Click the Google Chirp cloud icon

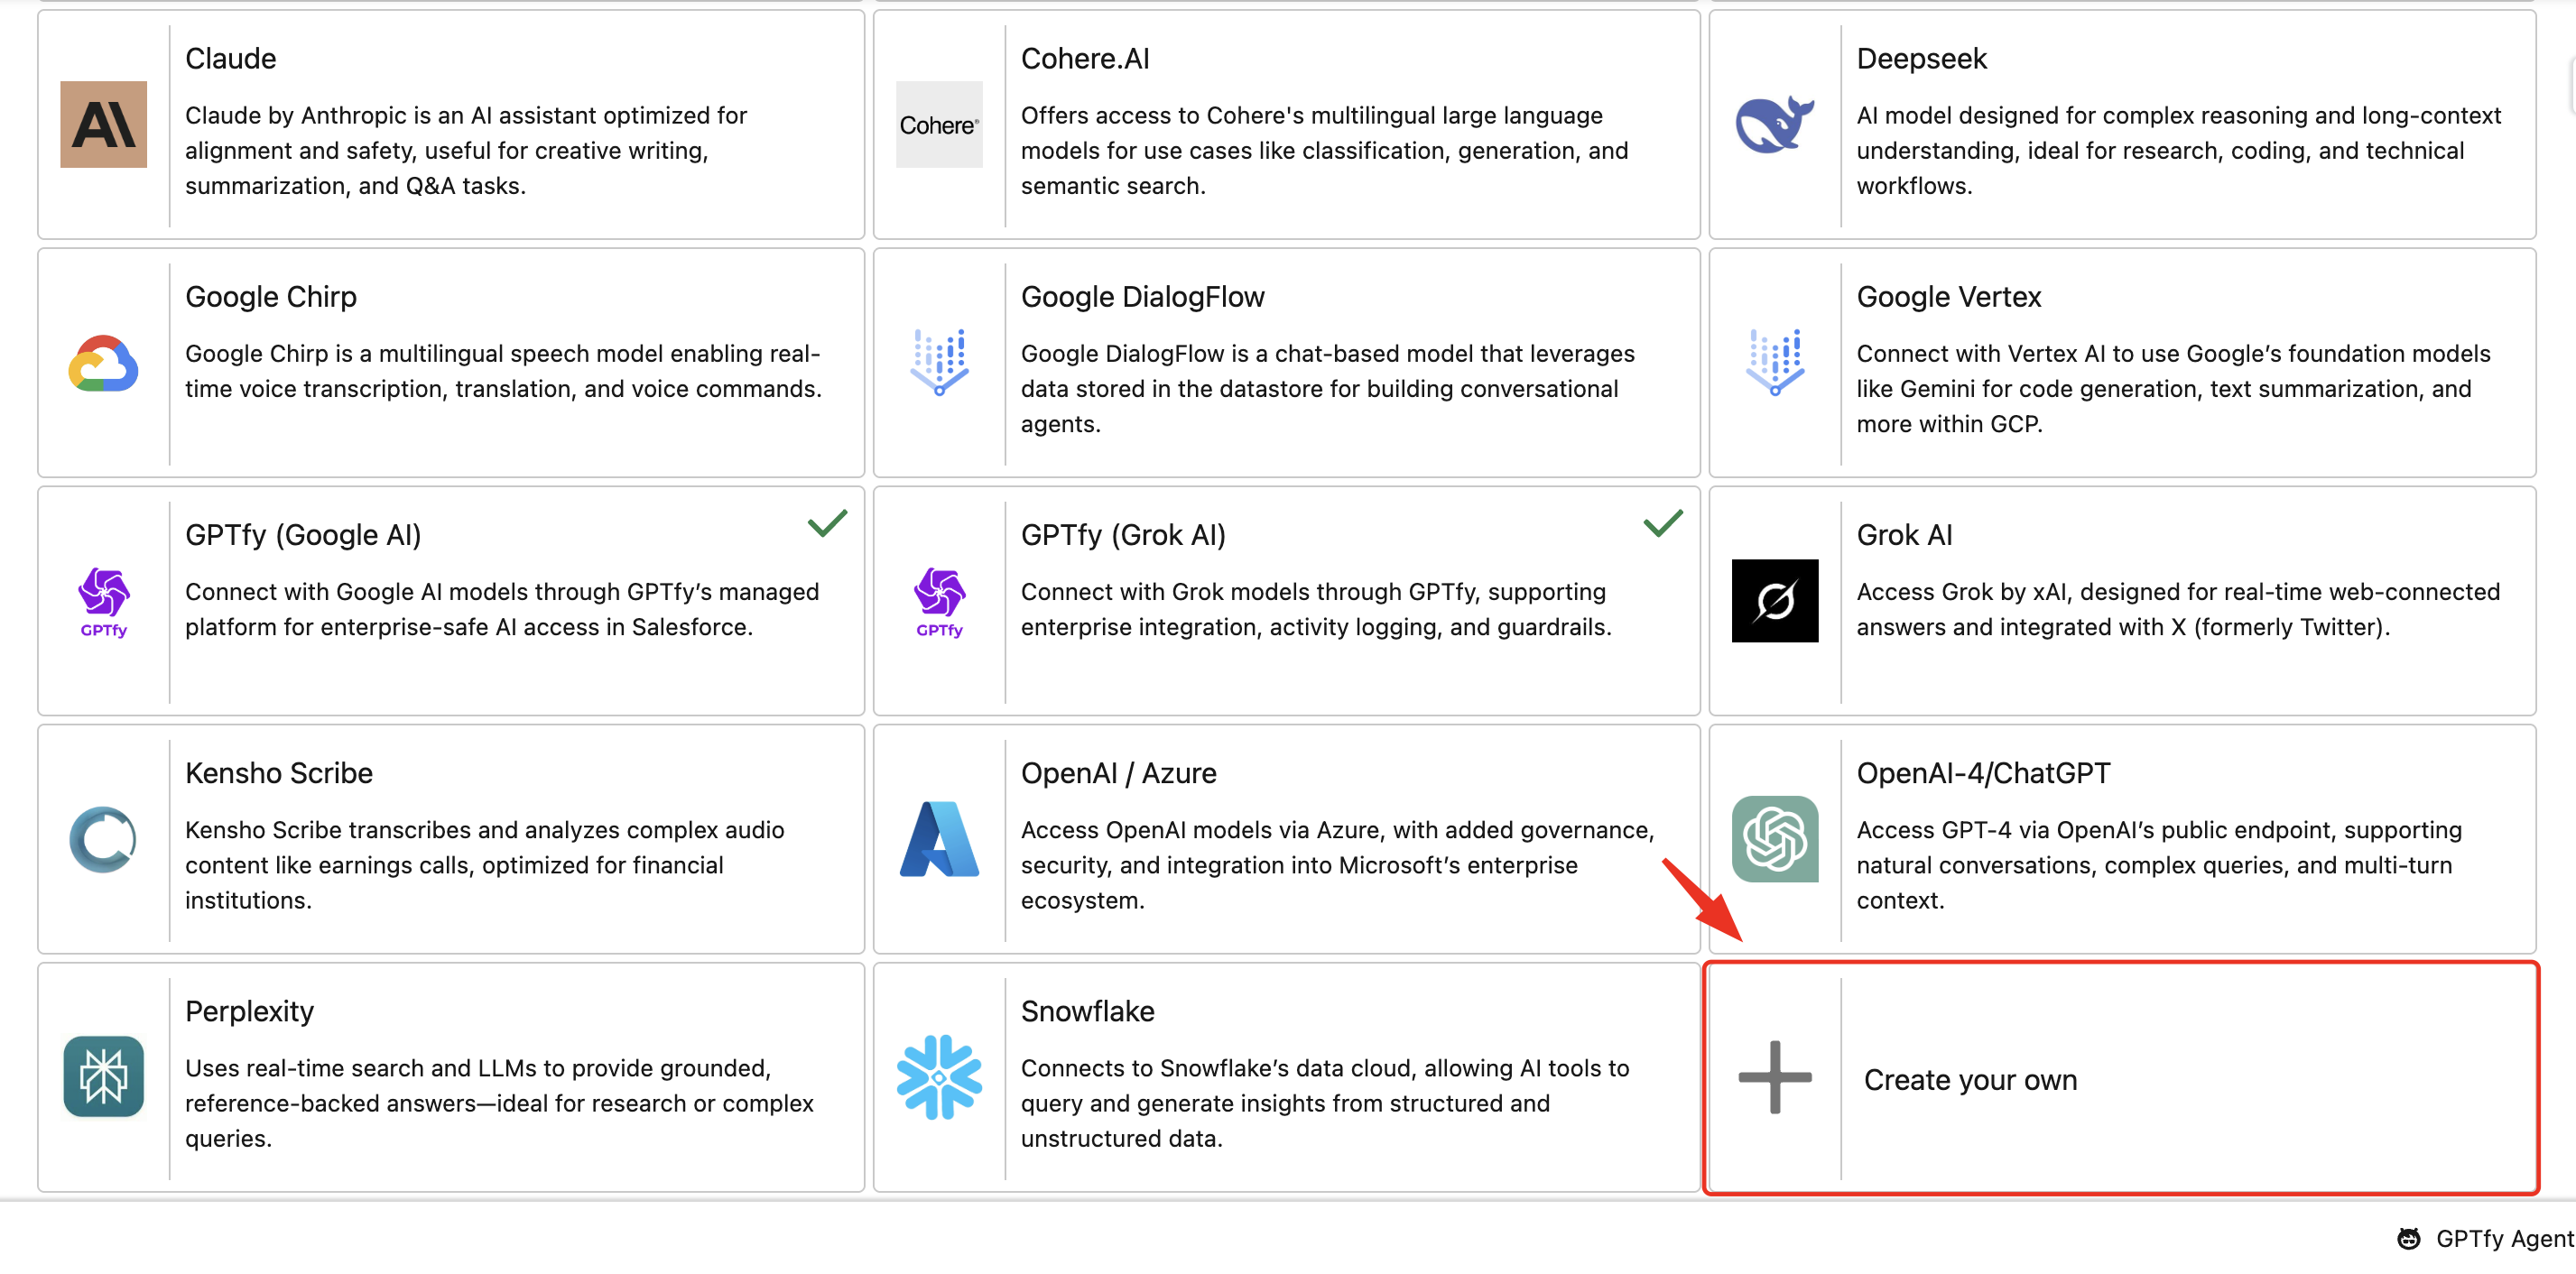click(103, 362)
